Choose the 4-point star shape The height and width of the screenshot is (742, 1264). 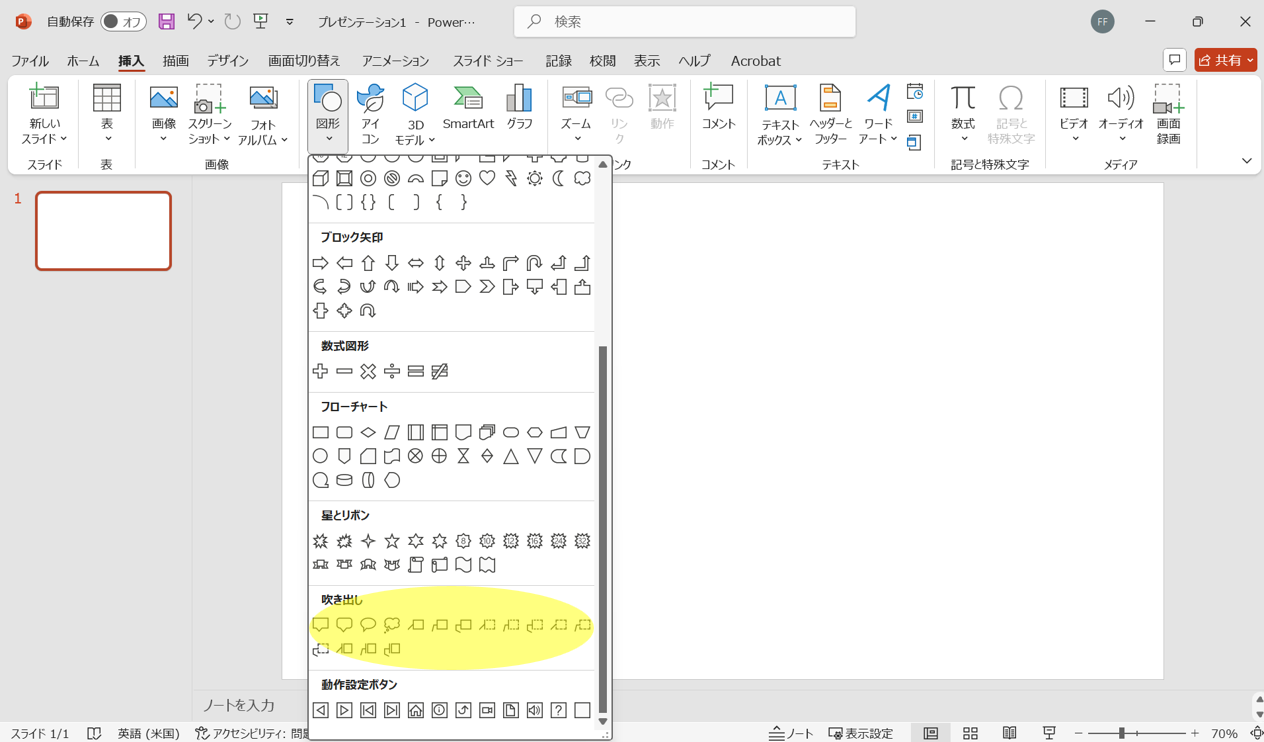[368, 541]
